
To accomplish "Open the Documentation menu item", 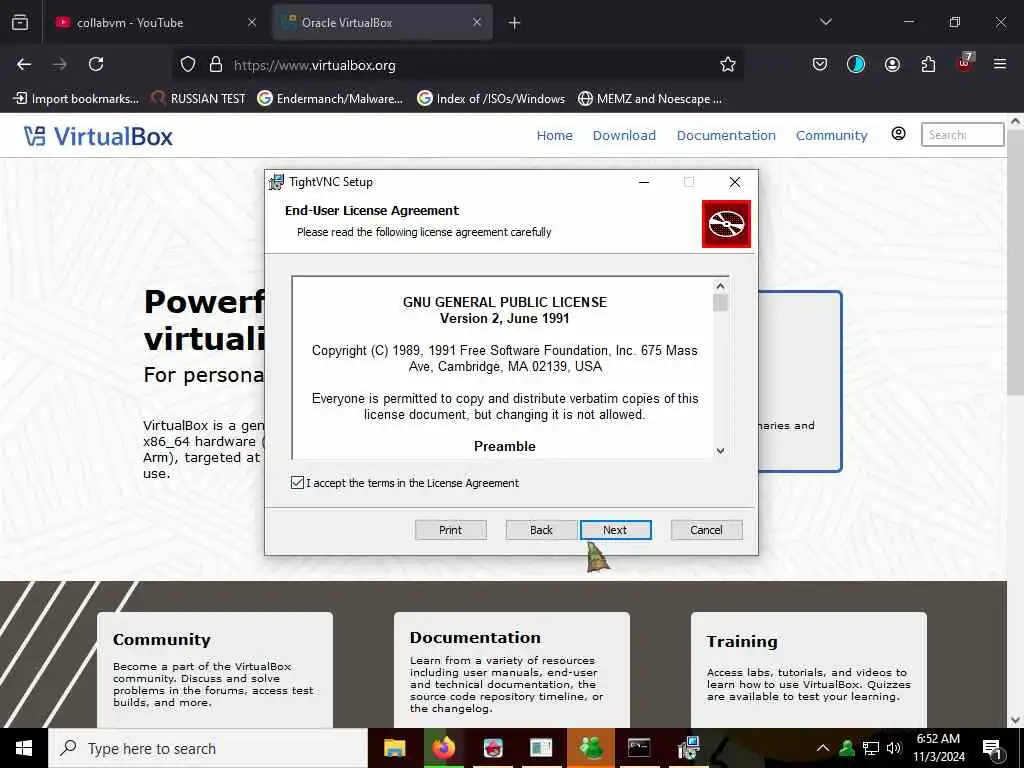I will (726, 135).
